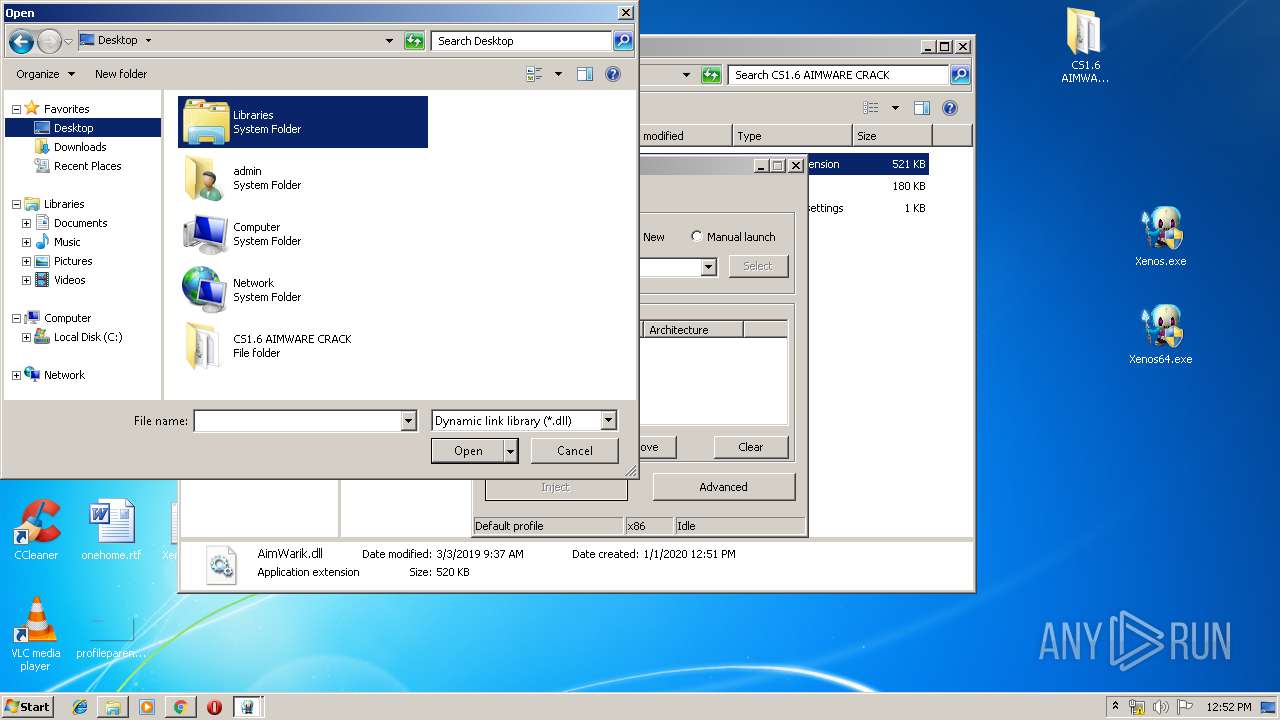The width and height of the screenshot is (1280, 720).
Task: Click the Search Desktop magnifier icon
Action: coord(623,41)
